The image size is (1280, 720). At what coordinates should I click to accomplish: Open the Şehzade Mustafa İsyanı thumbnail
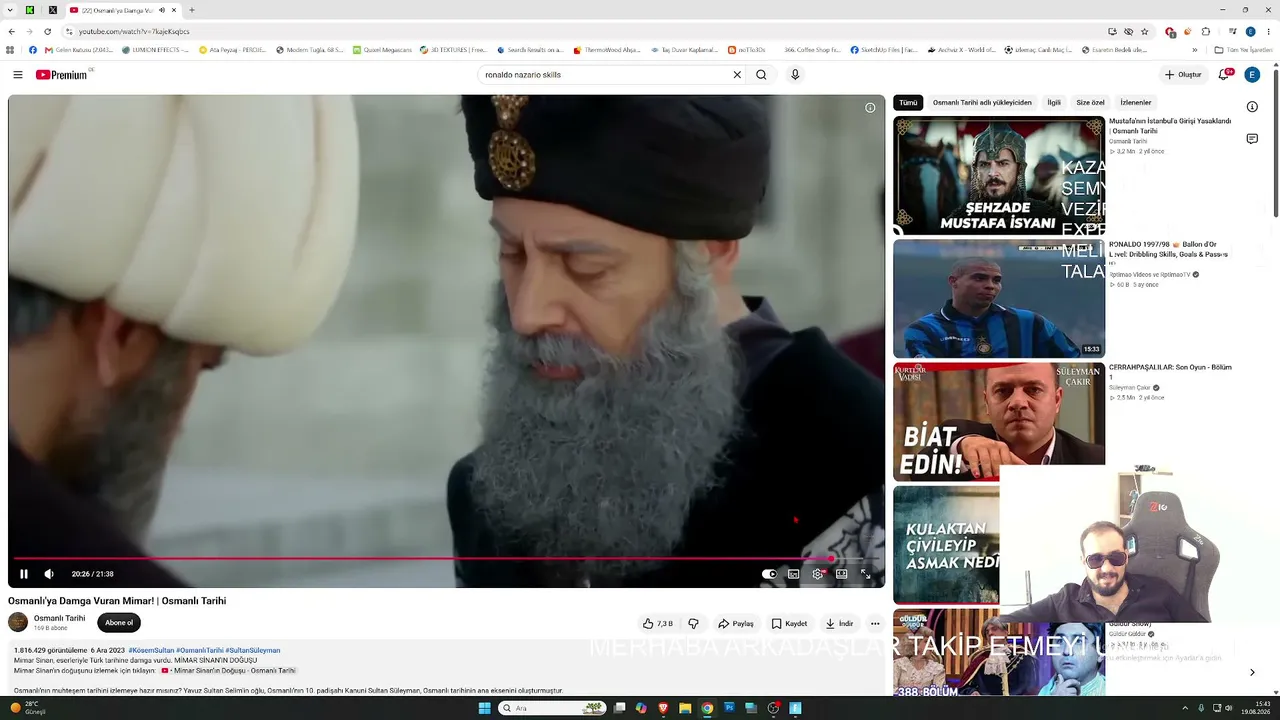click(x=999, y=176)
